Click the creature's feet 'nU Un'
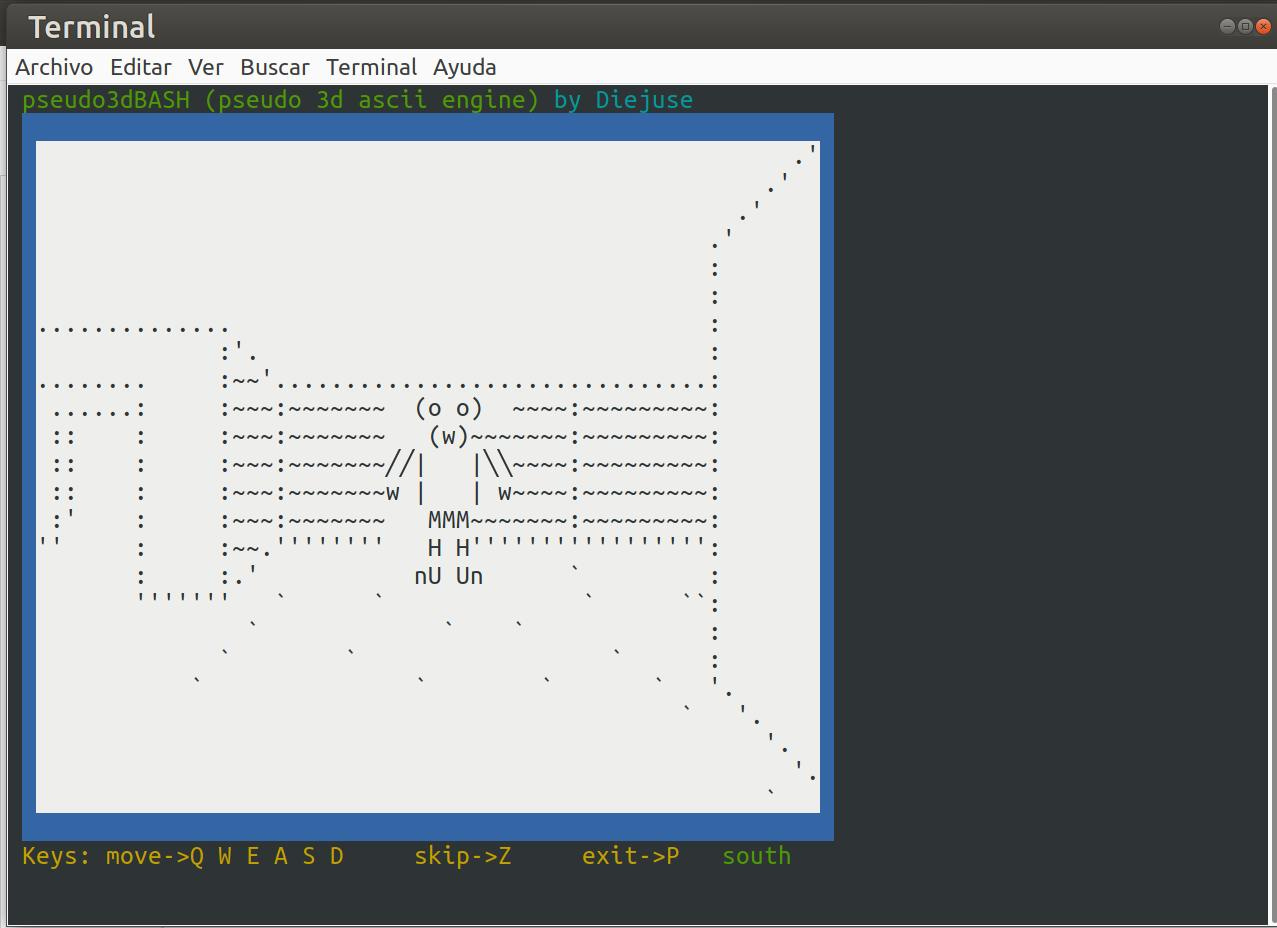 (447, 576)
